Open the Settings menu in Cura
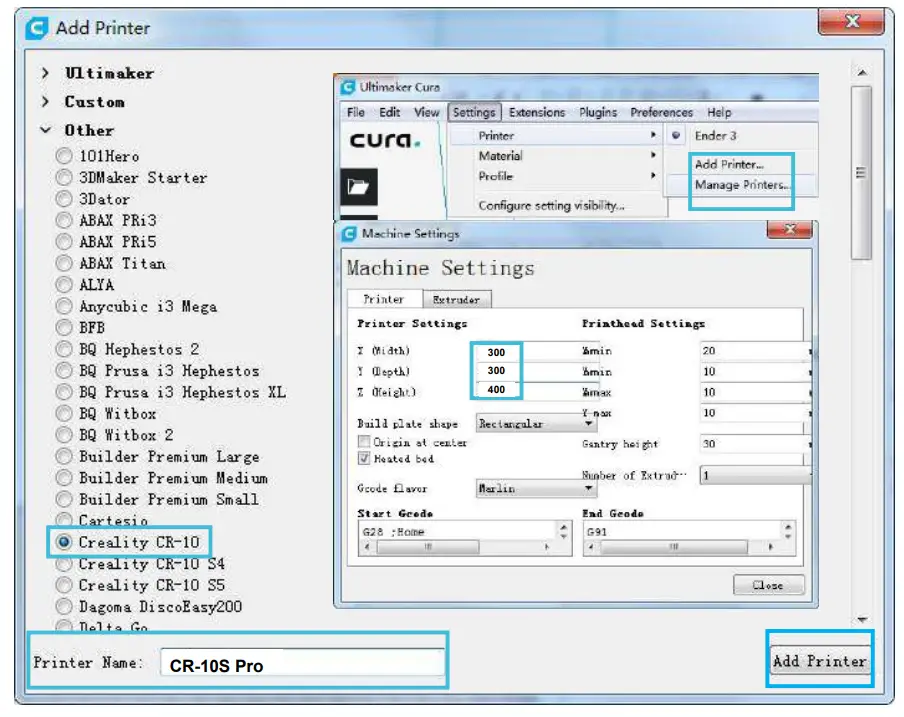Viewport: 904px width, 717px height. click(x=474, y=112)
